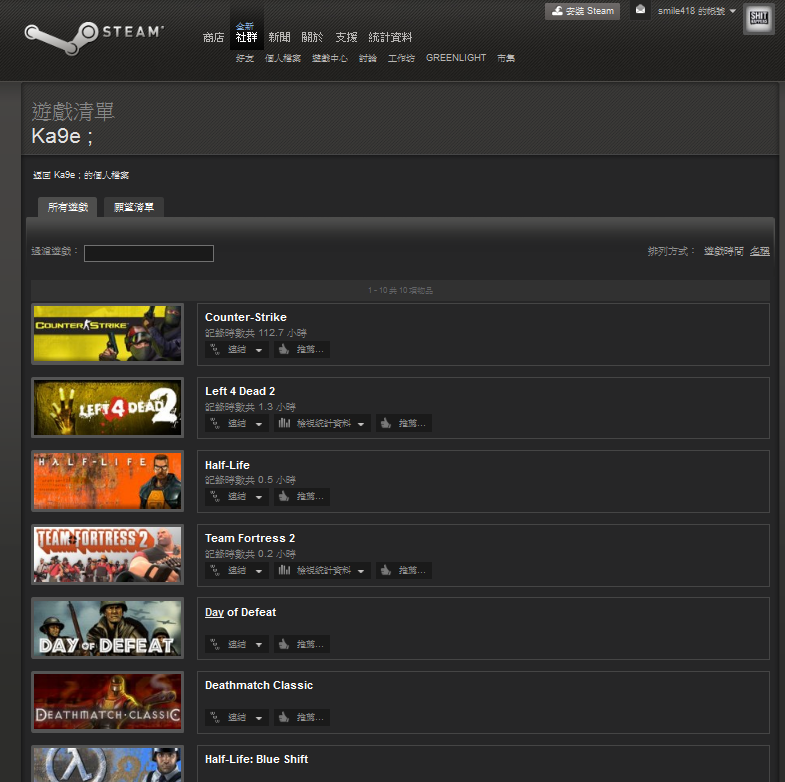This screenshot has width=785, height=782.
Task: Expand Half-Life links dropdown
Action: click(237, 497)
